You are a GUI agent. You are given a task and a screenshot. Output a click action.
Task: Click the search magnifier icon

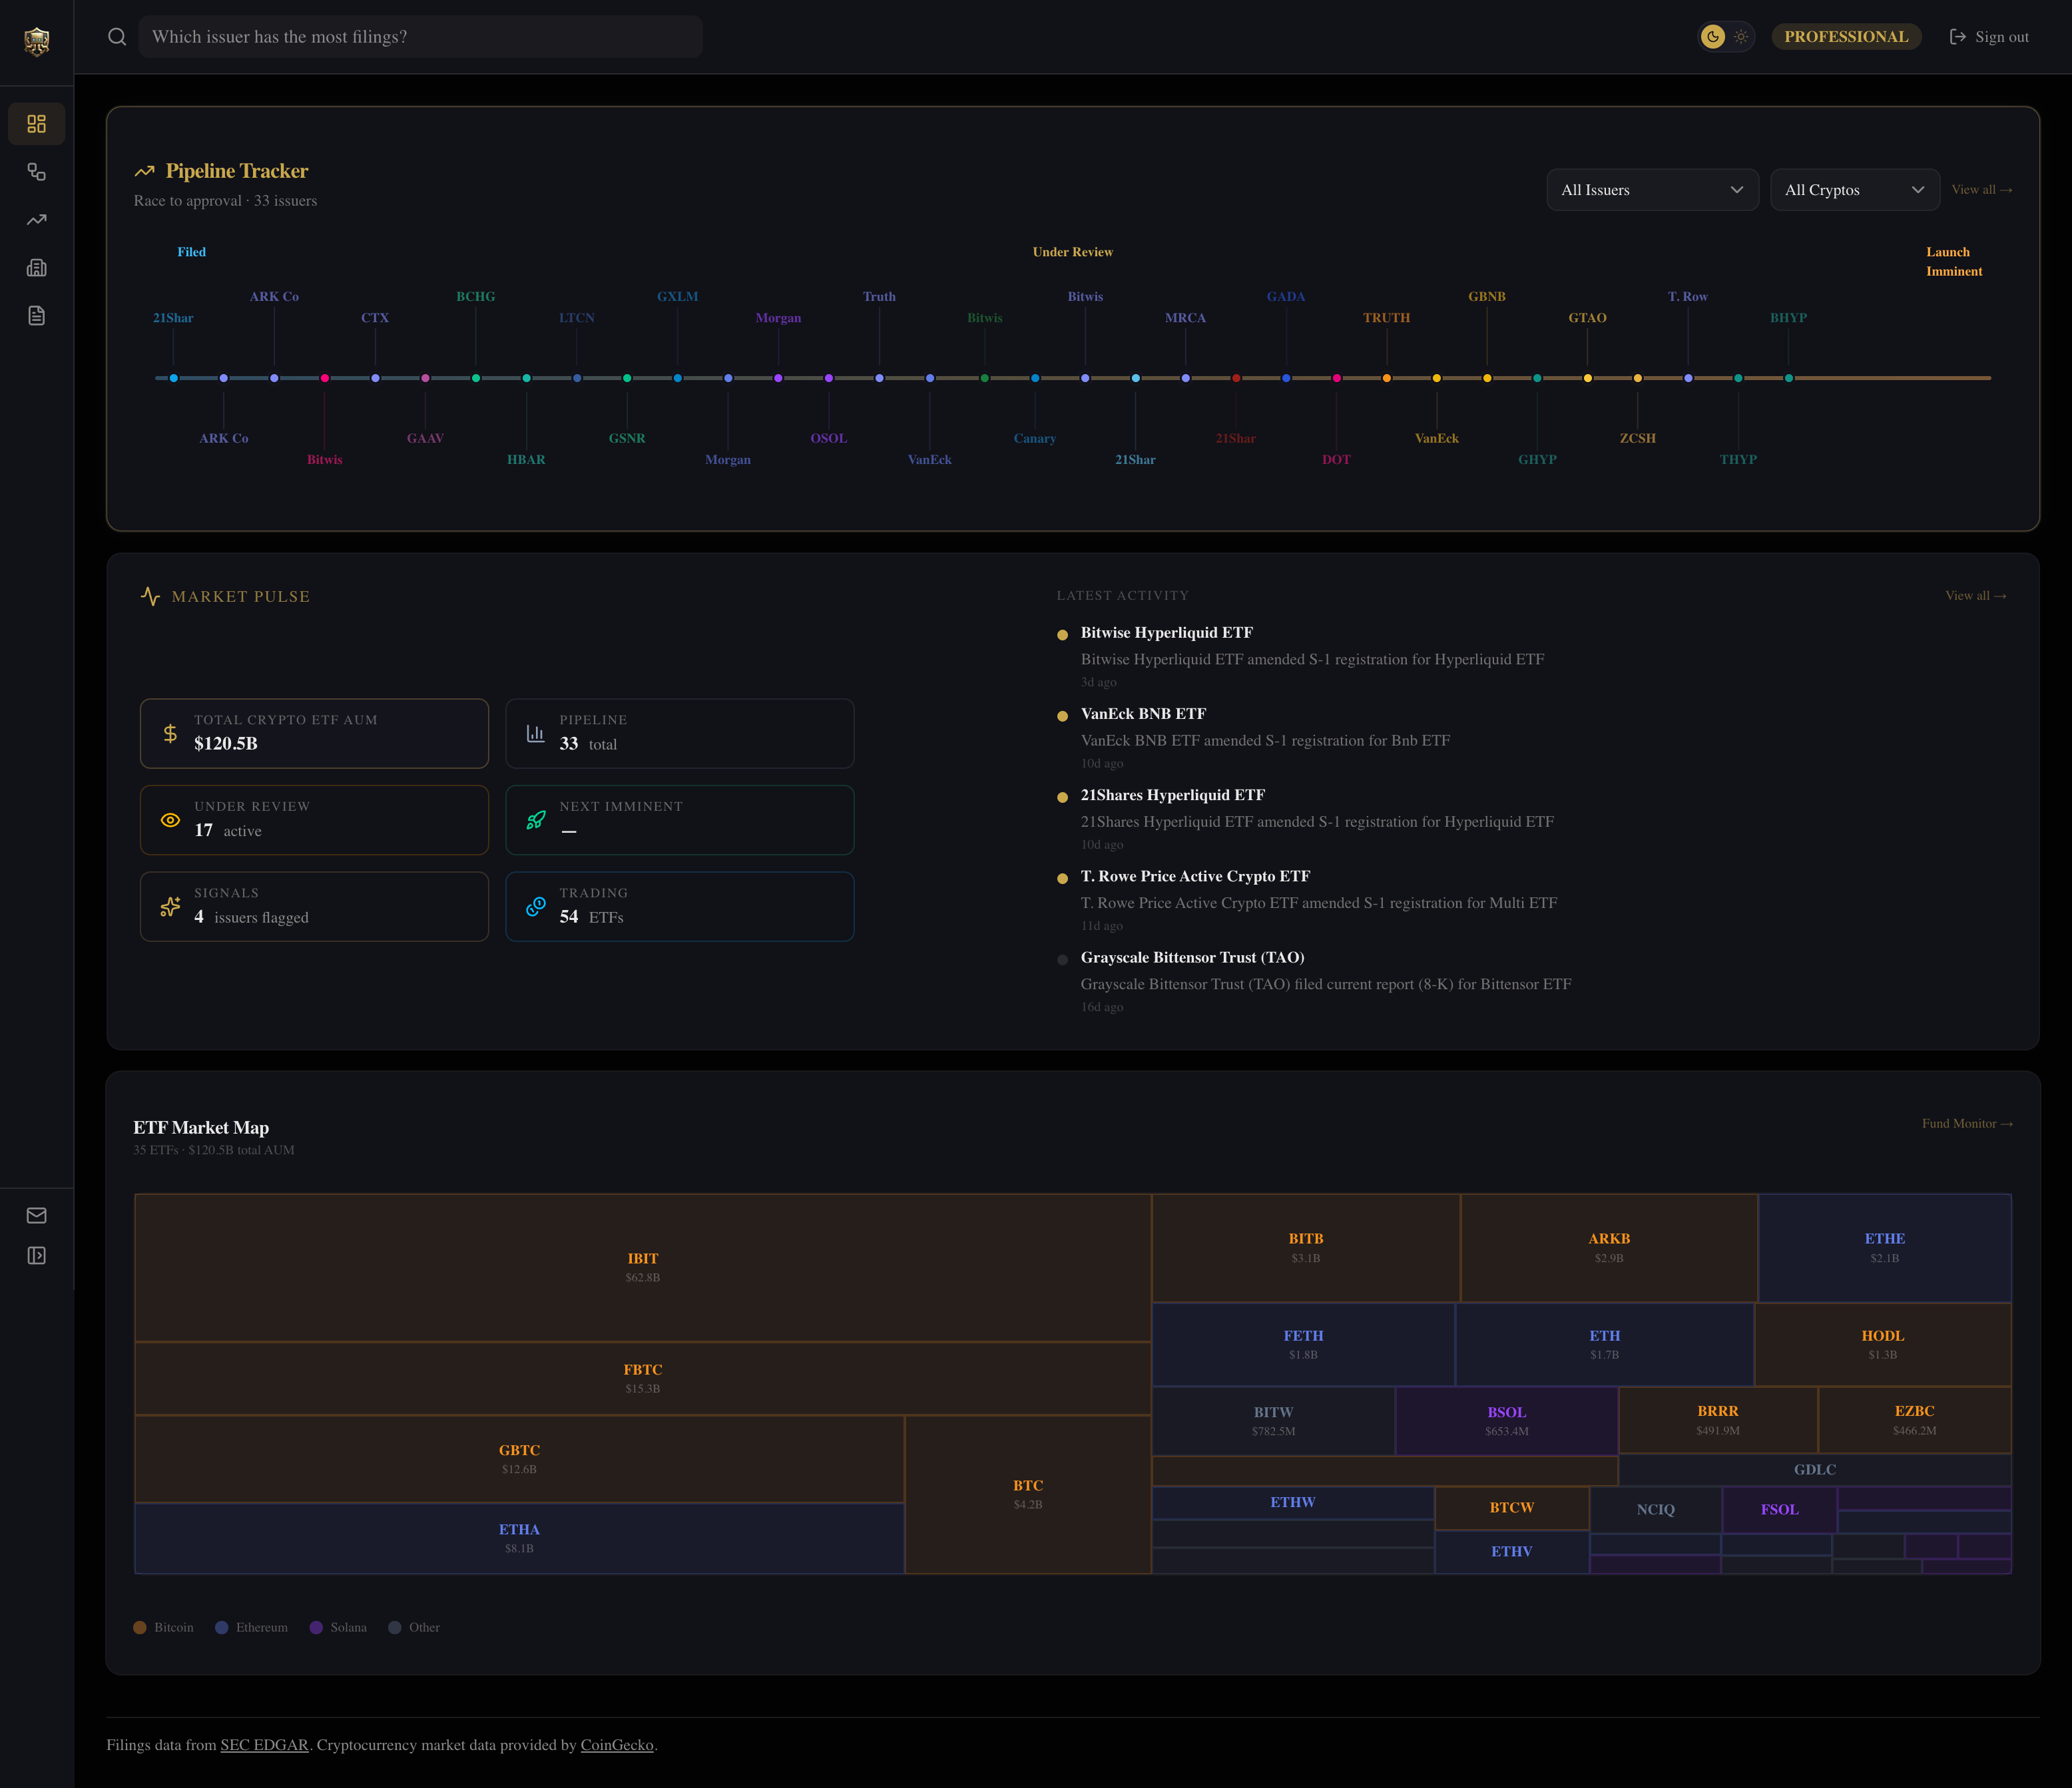[x=117, y=37]
